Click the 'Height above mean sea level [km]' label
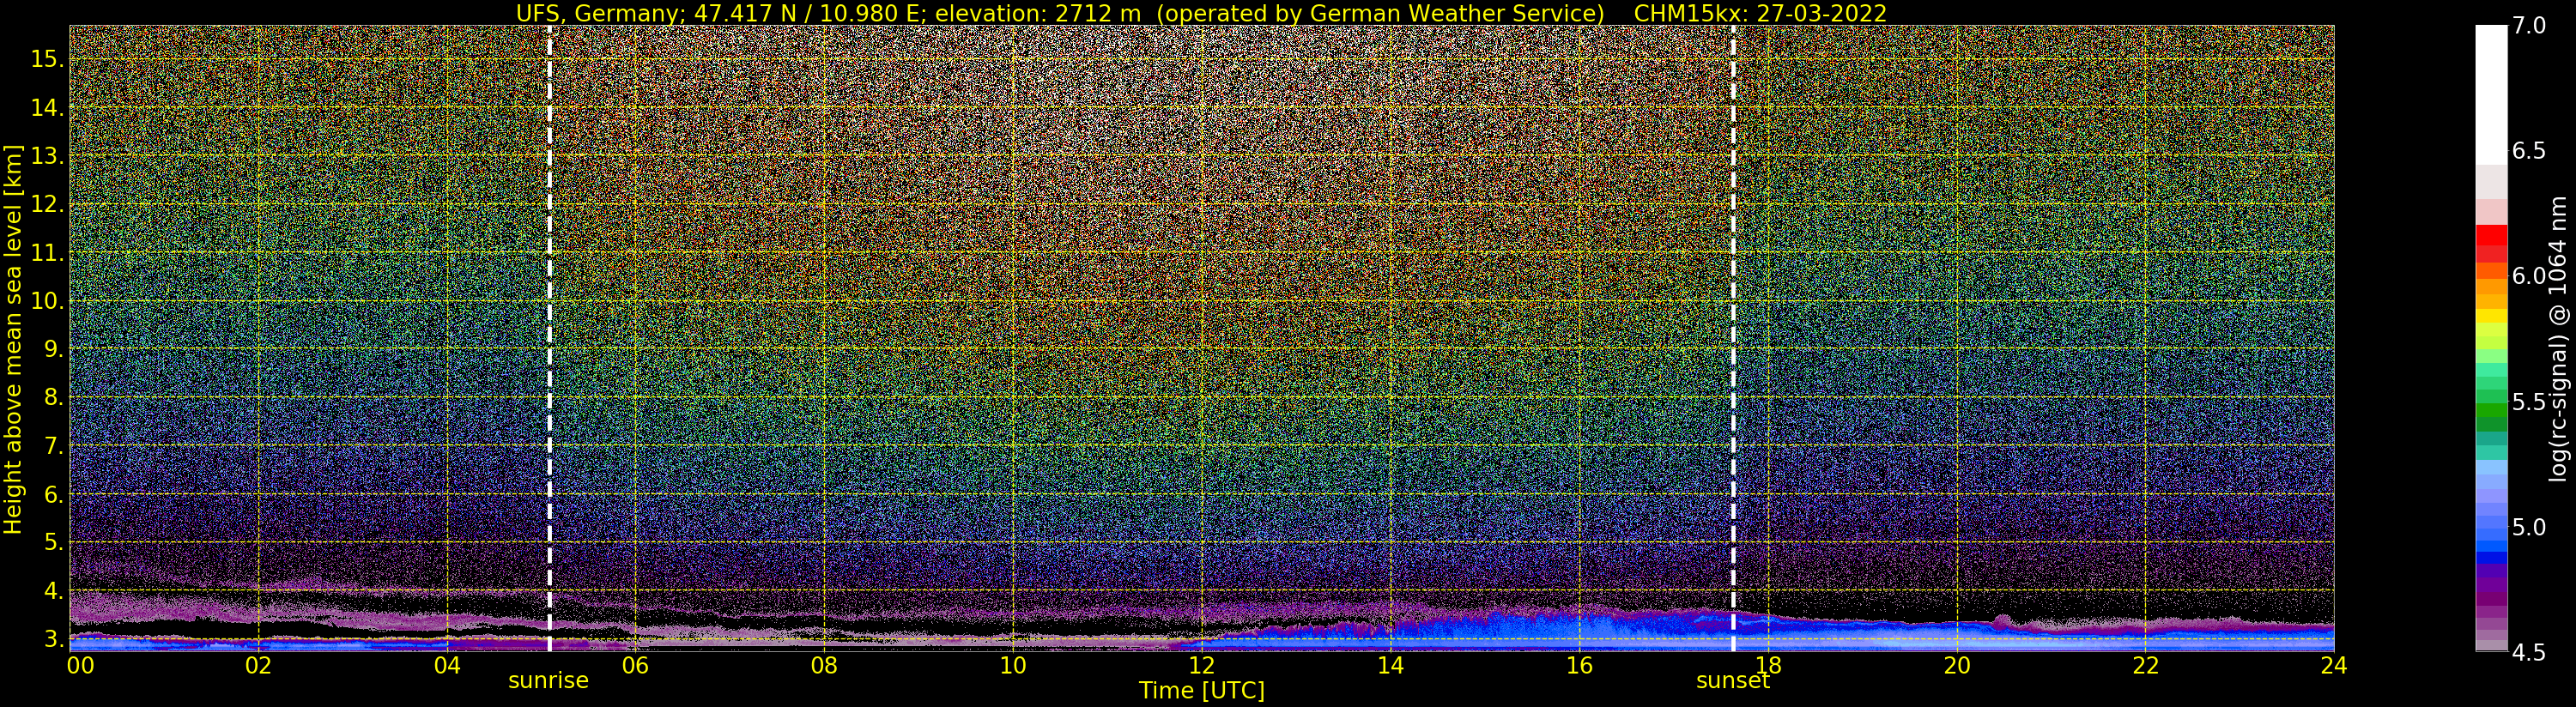The width and height of the screenshot is (2576, 707). [13, 339]
